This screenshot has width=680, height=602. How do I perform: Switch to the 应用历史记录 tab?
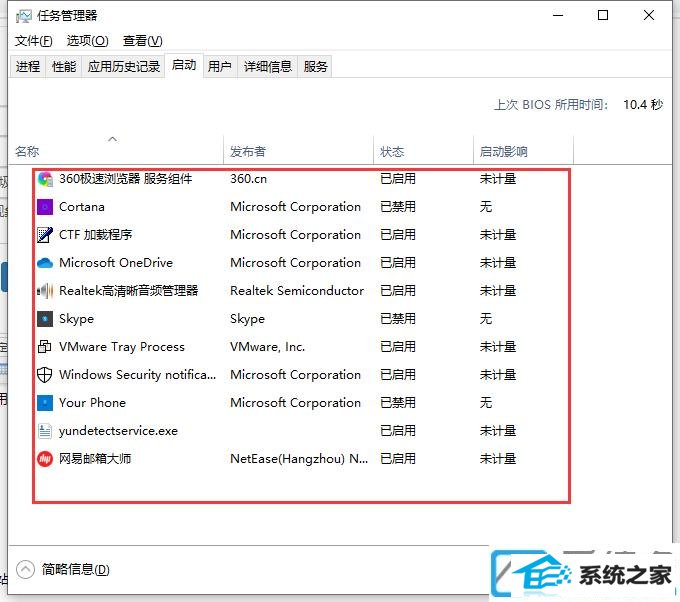pyautogui.click(x=124, y=66)
